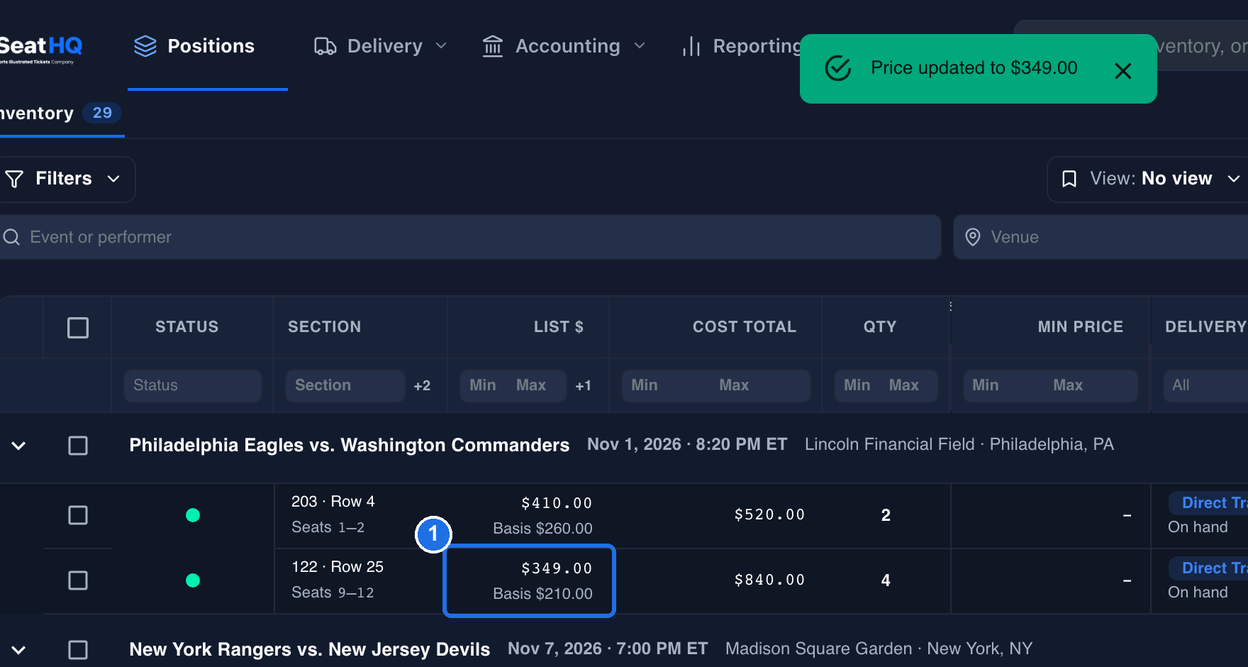Expand the Accounting chevron
The height and width of the screenshot is (667, 1248).
tap(640, 46)
